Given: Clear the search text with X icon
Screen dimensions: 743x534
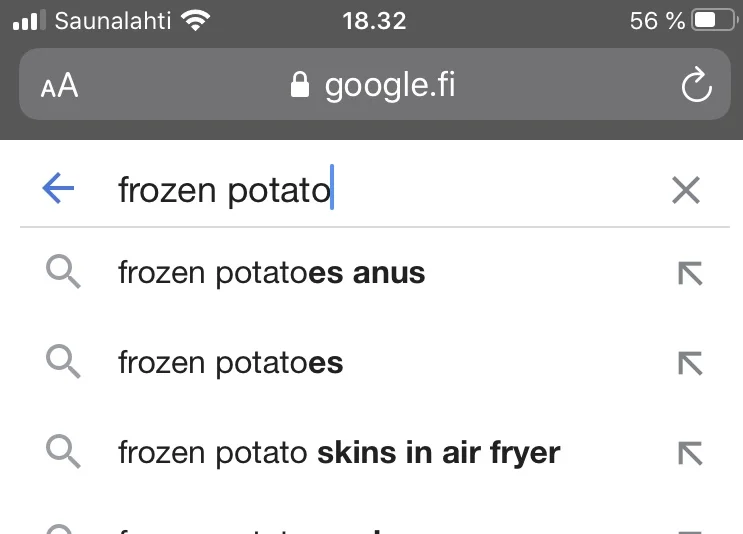Looking at the screenshot, I should click(685, 190).
